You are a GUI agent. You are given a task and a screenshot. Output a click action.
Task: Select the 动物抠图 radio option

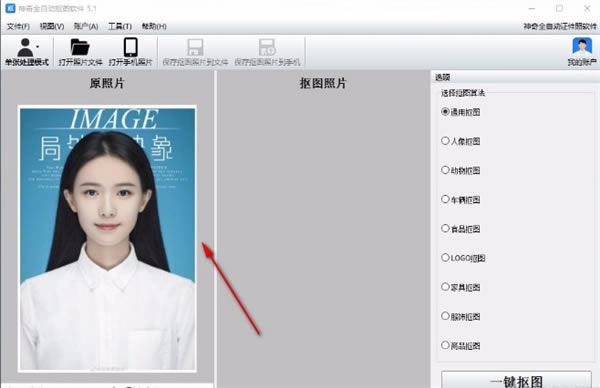click(445, 170)
